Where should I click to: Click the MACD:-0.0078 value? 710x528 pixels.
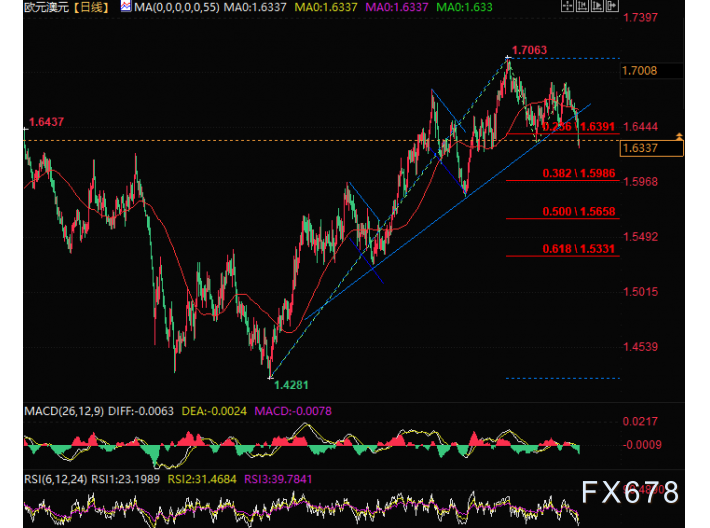[293, 411]
